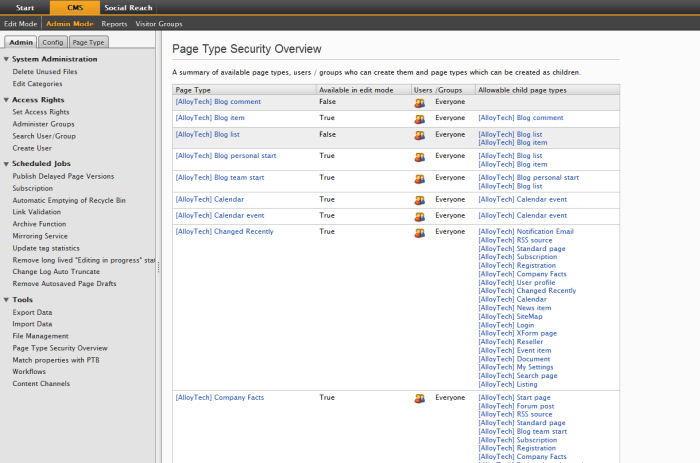Switch to the Page Type tab

89,42
